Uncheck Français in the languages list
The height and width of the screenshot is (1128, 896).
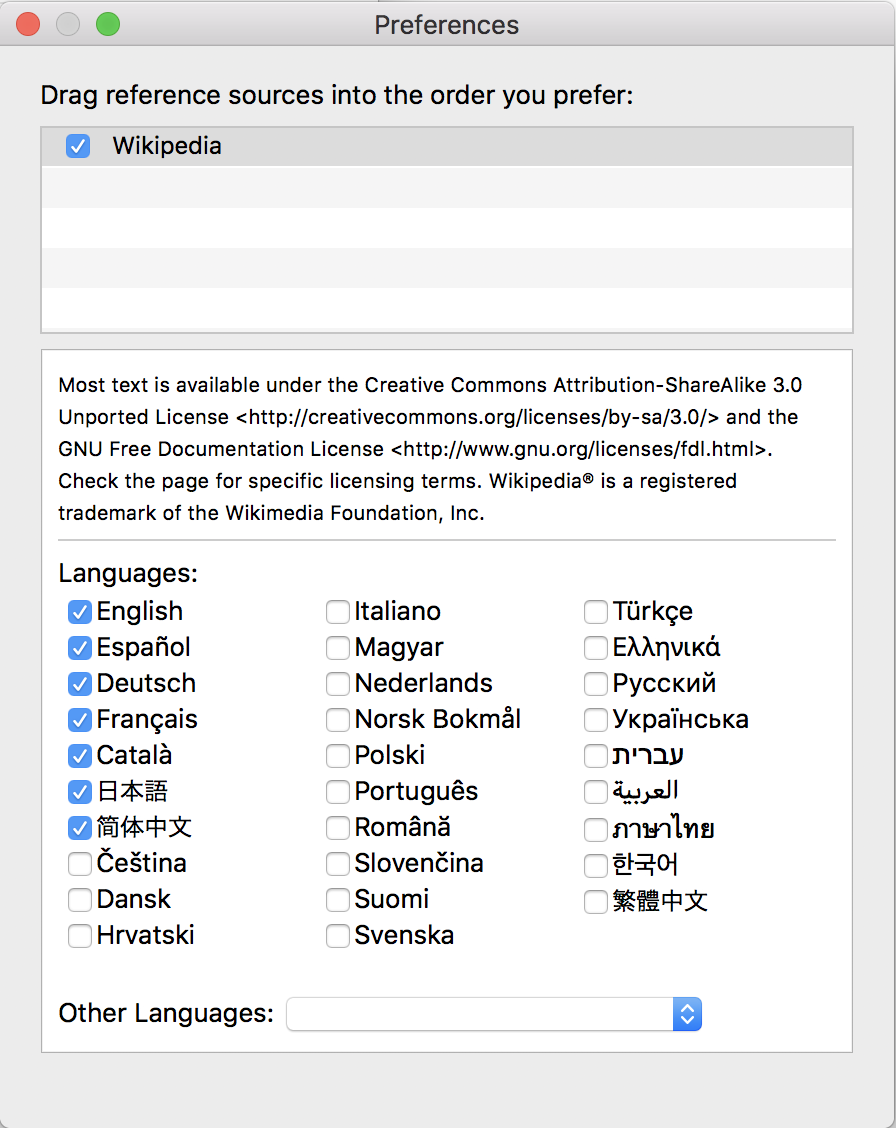pos(80,720)
